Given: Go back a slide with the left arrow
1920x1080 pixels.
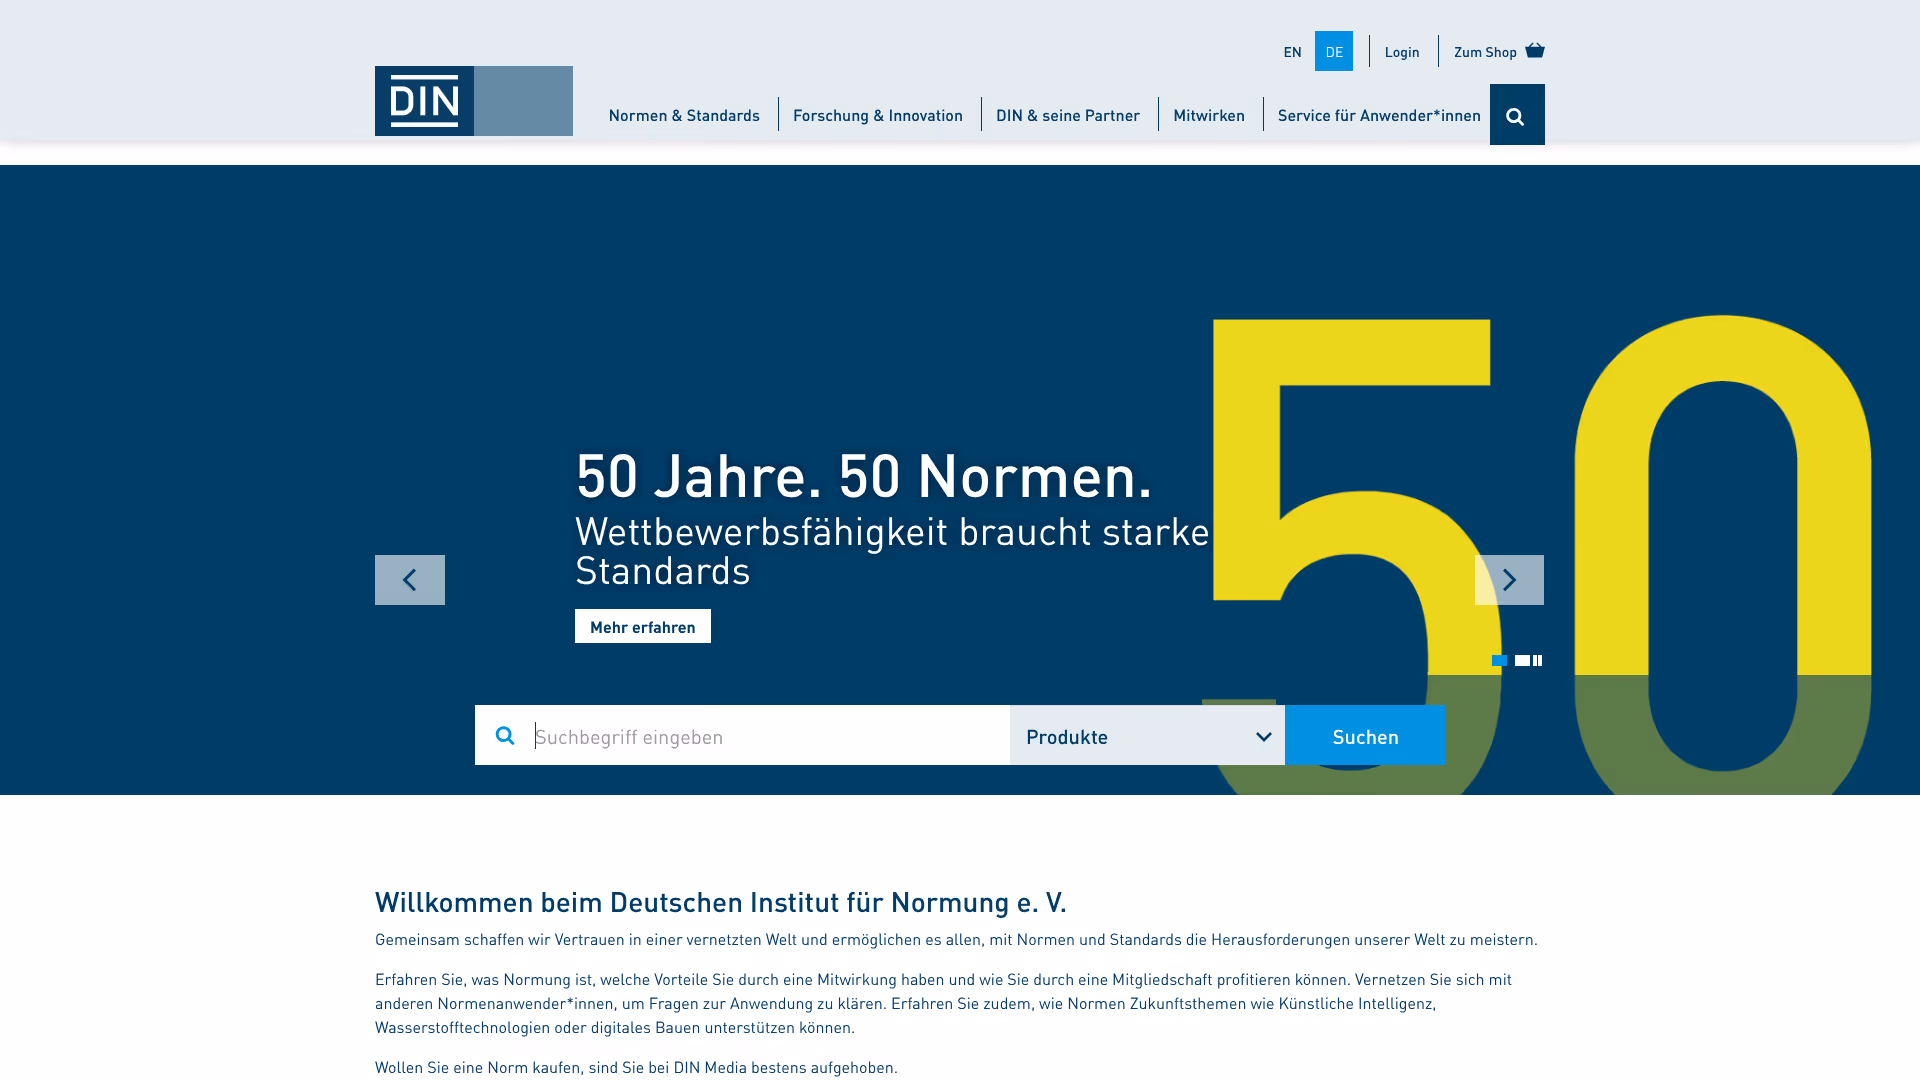Looking at the screenshot, I should (409, 580).
